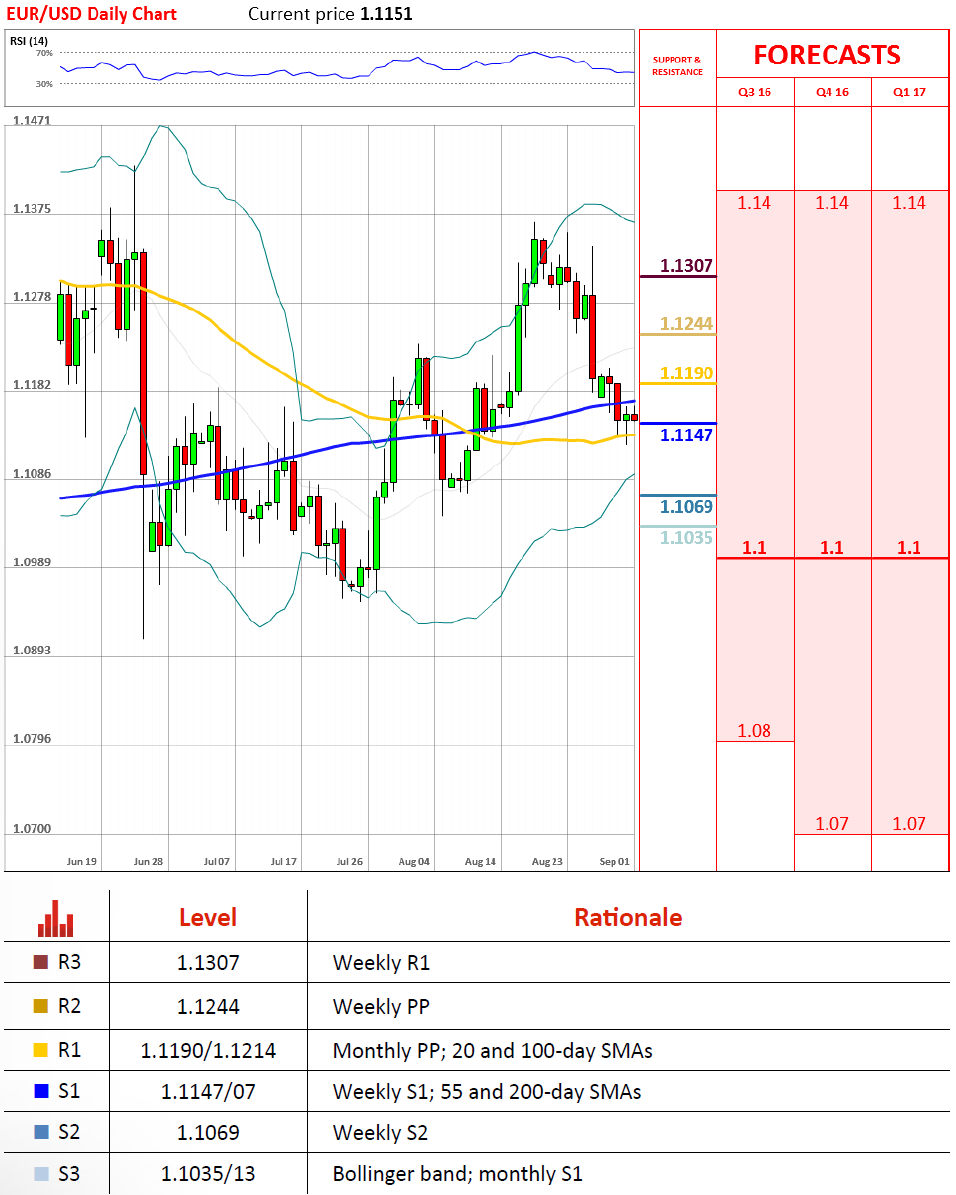Screen dimensions: 956x1195
Task: Select the R1 yellow swatch
Action: tap(41, 1050)
